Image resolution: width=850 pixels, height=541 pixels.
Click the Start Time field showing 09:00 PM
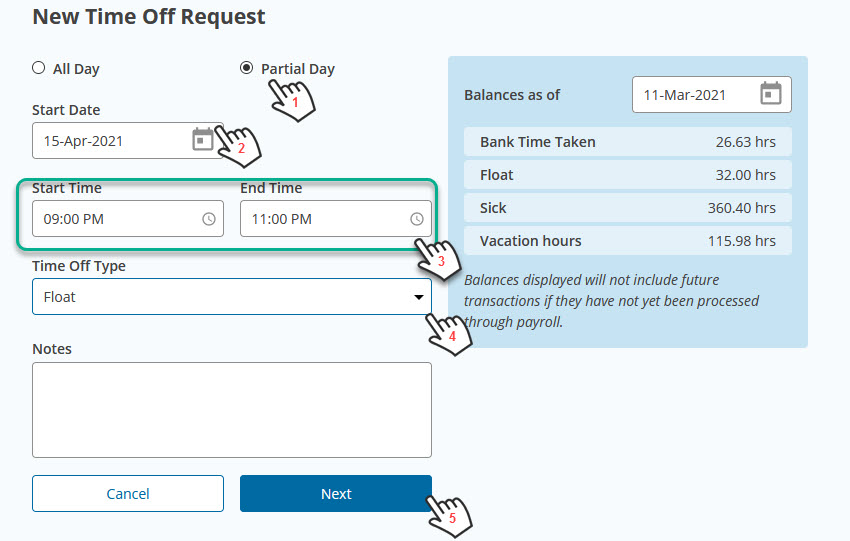click(128, 218)
